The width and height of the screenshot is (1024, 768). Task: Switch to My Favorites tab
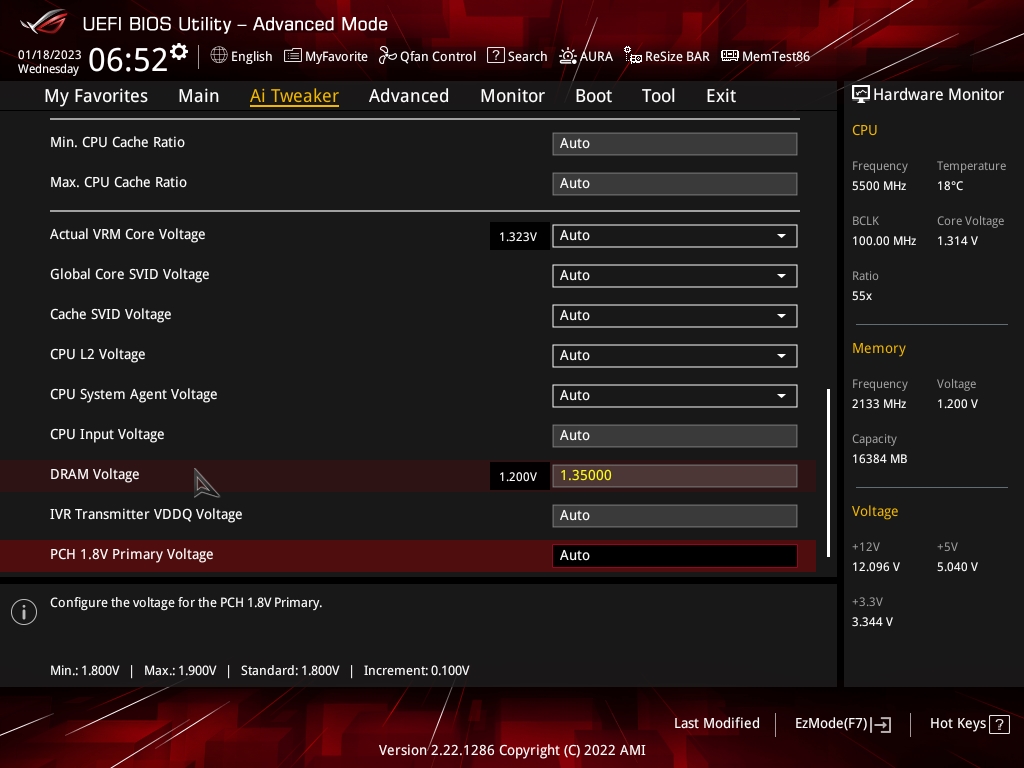pos(96,96)
